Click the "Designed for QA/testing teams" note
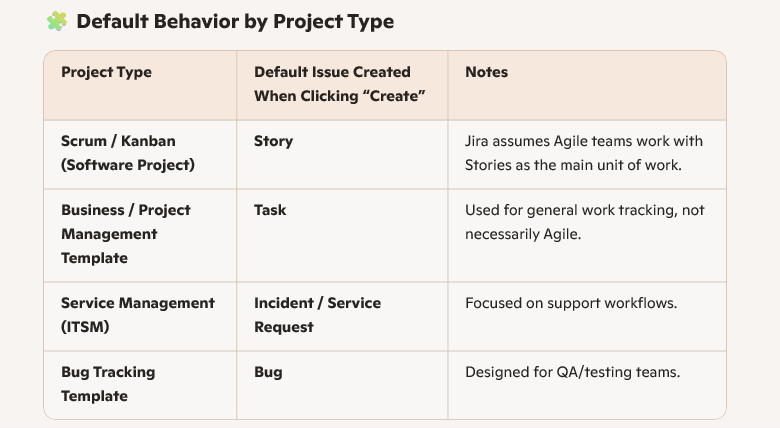 [572, 372]
